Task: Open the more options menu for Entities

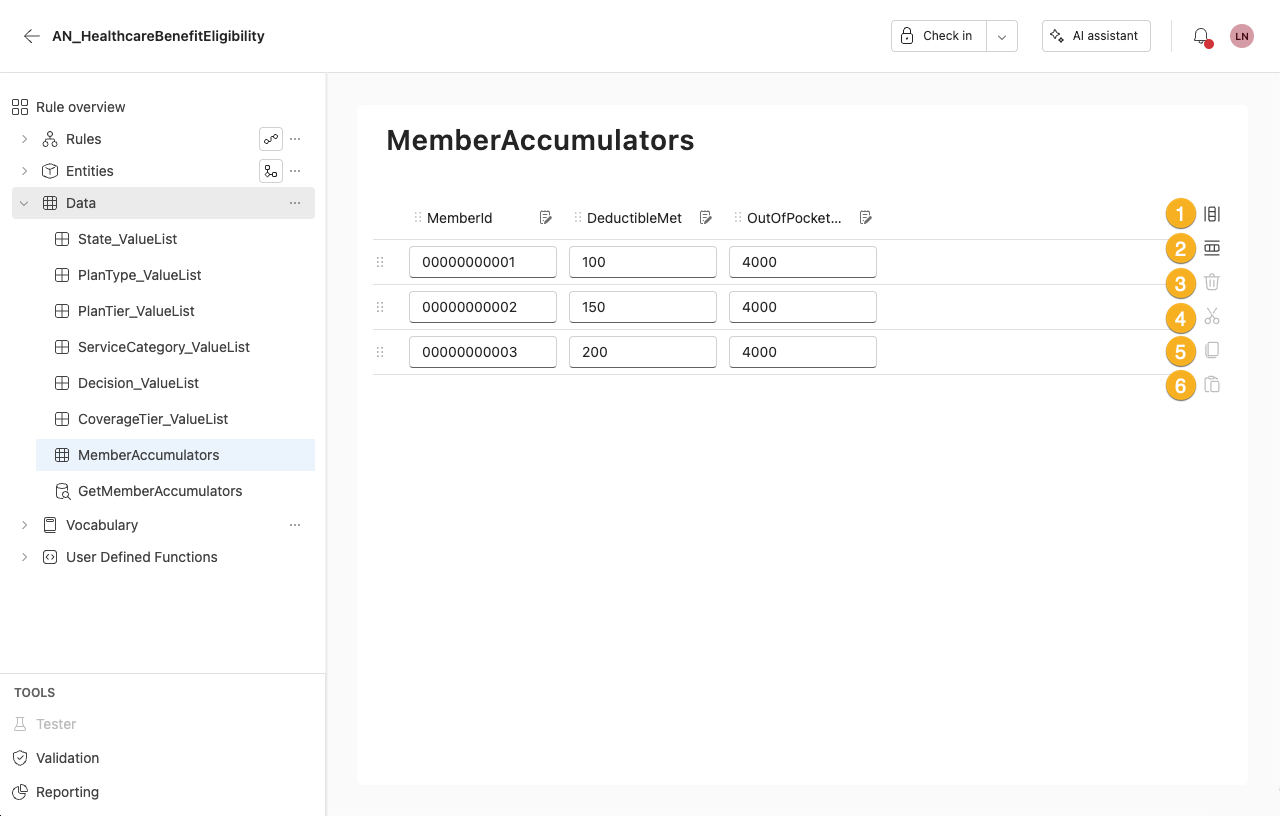Action: (295, 171)
